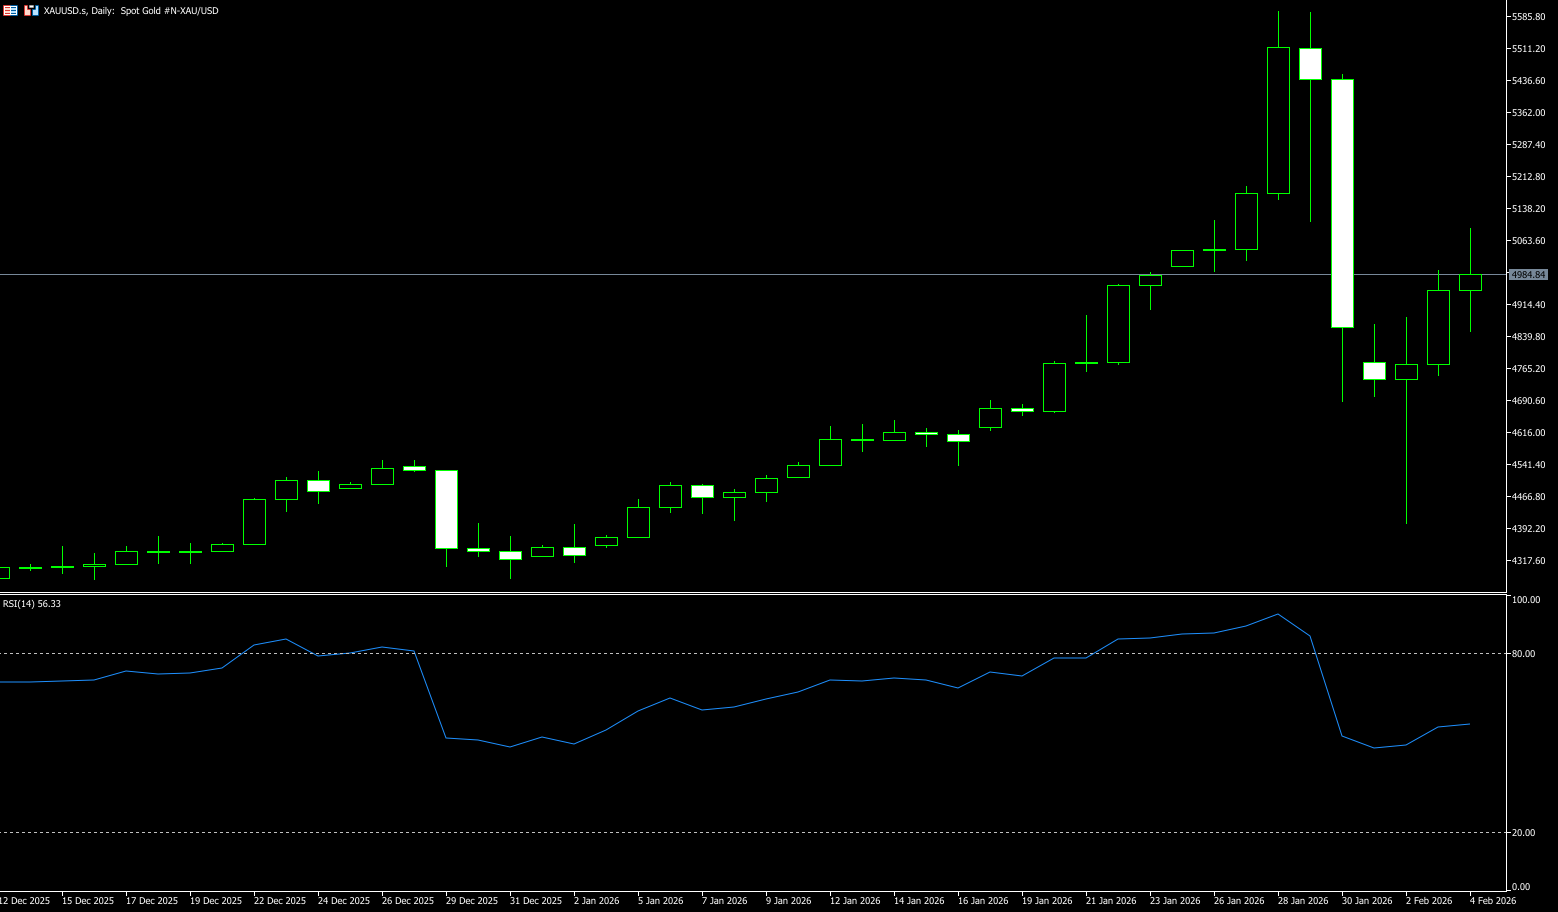
Task: Click the highest peak of the RSI line
Action: coord(1278,615)
